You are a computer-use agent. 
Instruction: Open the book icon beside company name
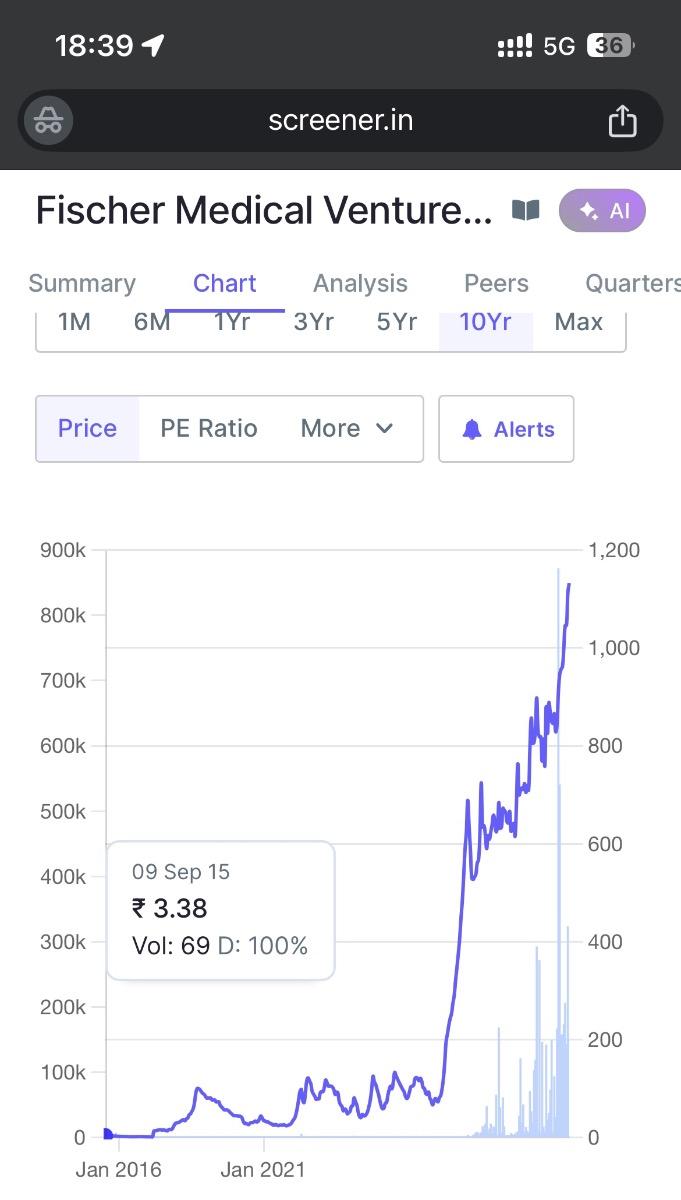pos(526,210)
